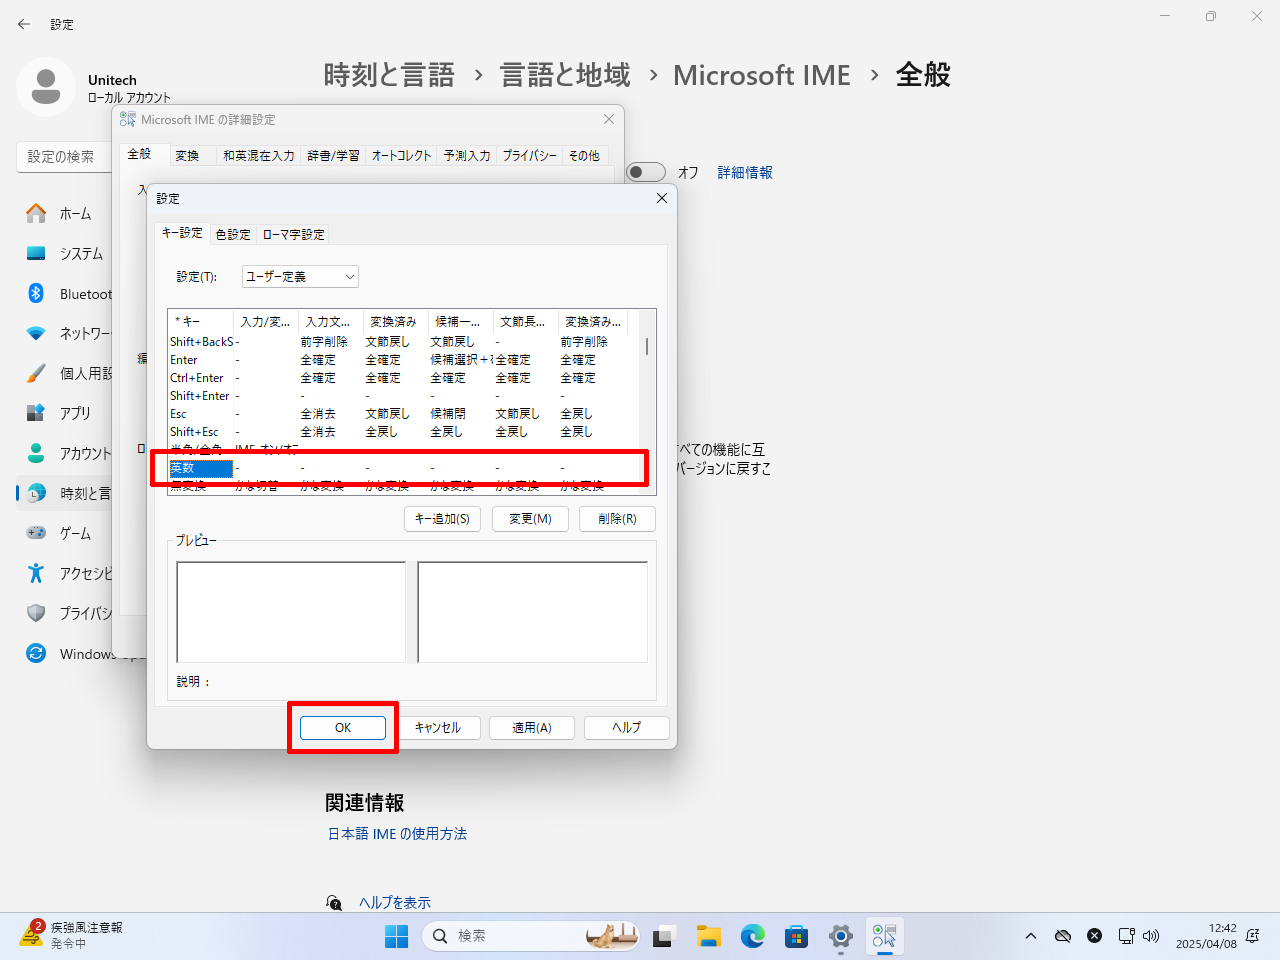Open the network tray icon
The height and width of the screenshot is (960, 1280).
pos(1126,936)
